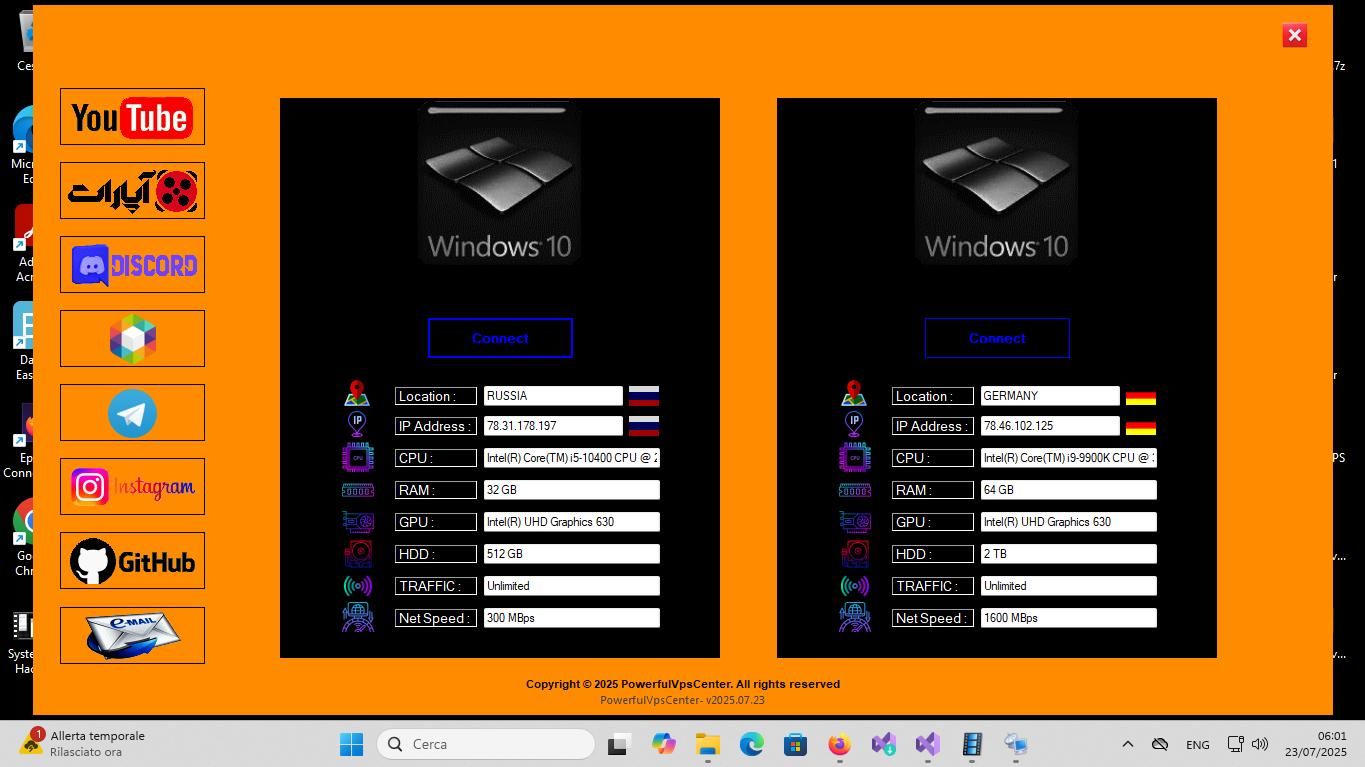Click the net speed globe icon for 1600 MBps
The height and width of the screenshot is (767, 1365).
[x=855, y=617]
